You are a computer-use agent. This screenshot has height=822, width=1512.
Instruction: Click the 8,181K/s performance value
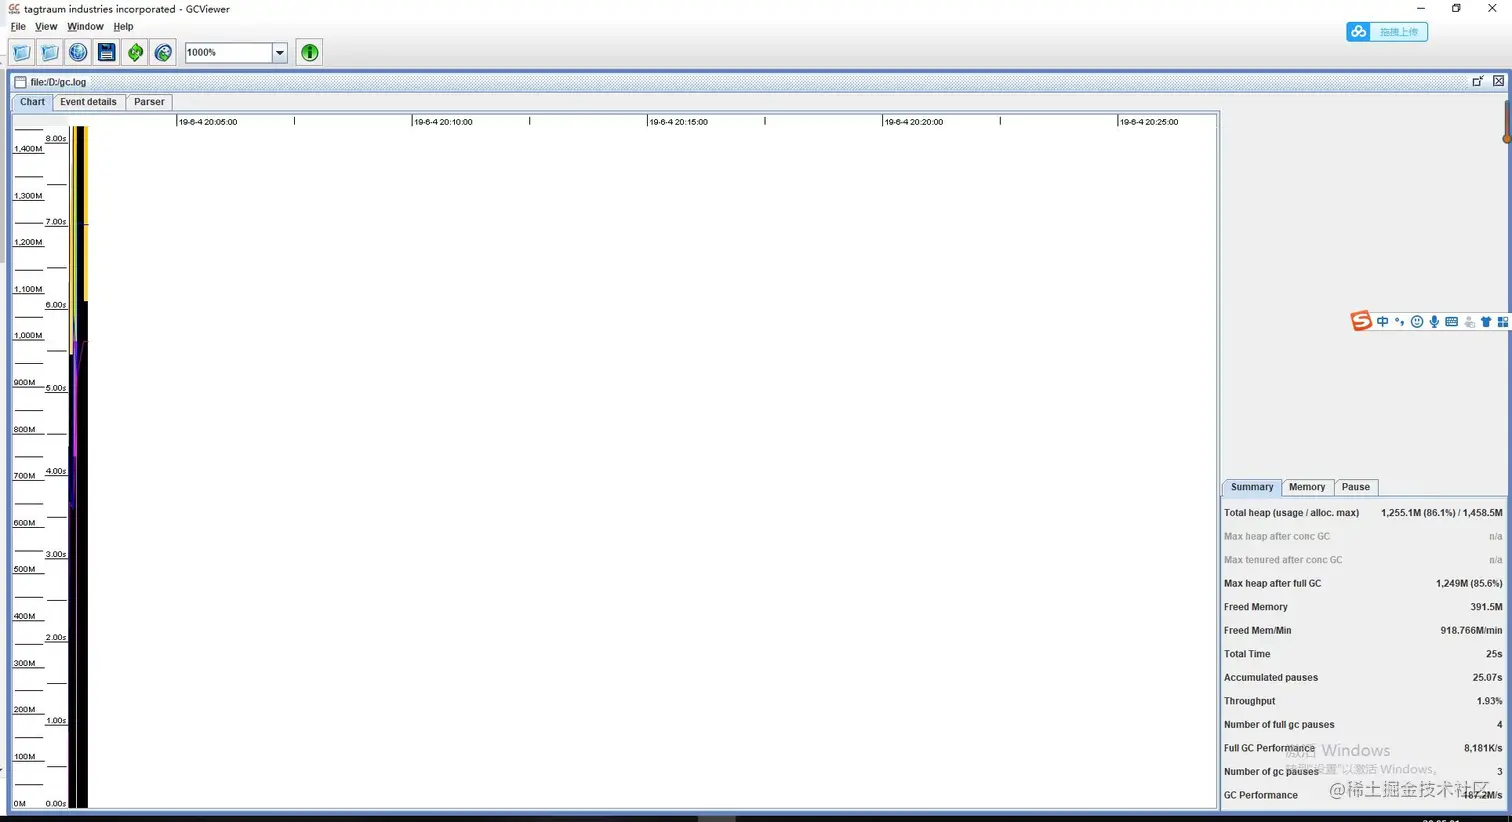pyautogui.click(x=1483, y=748)
